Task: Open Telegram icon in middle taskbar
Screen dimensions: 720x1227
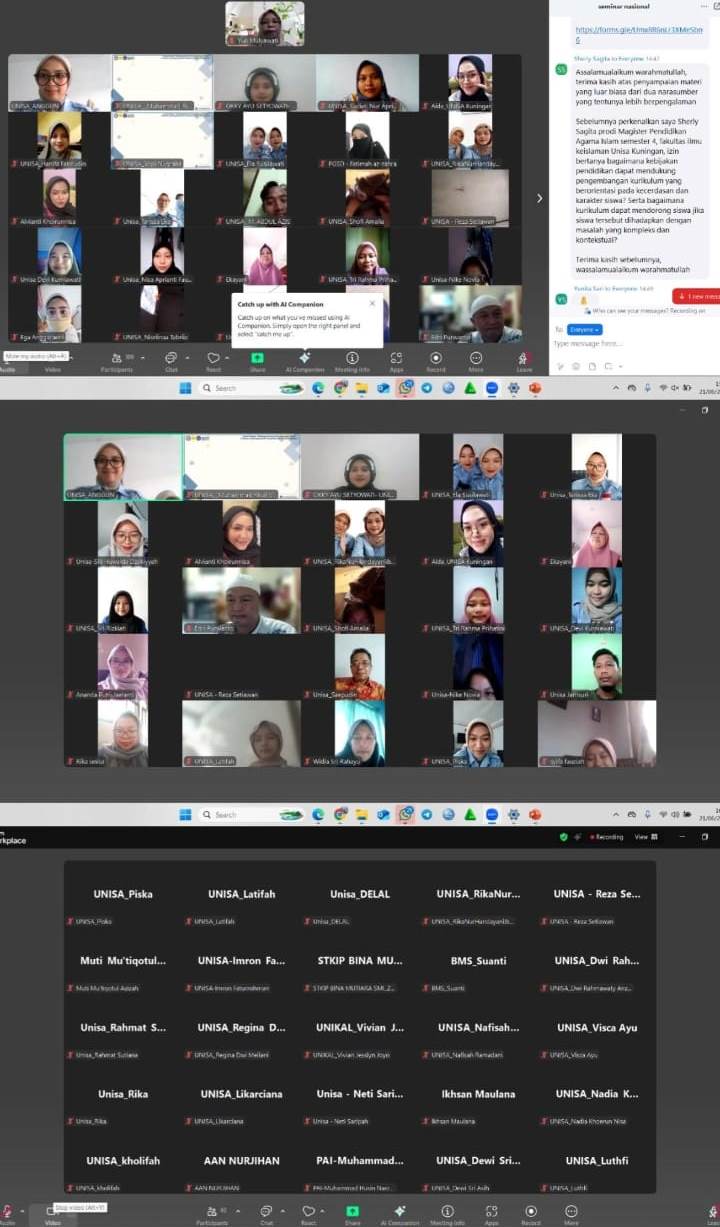Action: pos(427,814)
